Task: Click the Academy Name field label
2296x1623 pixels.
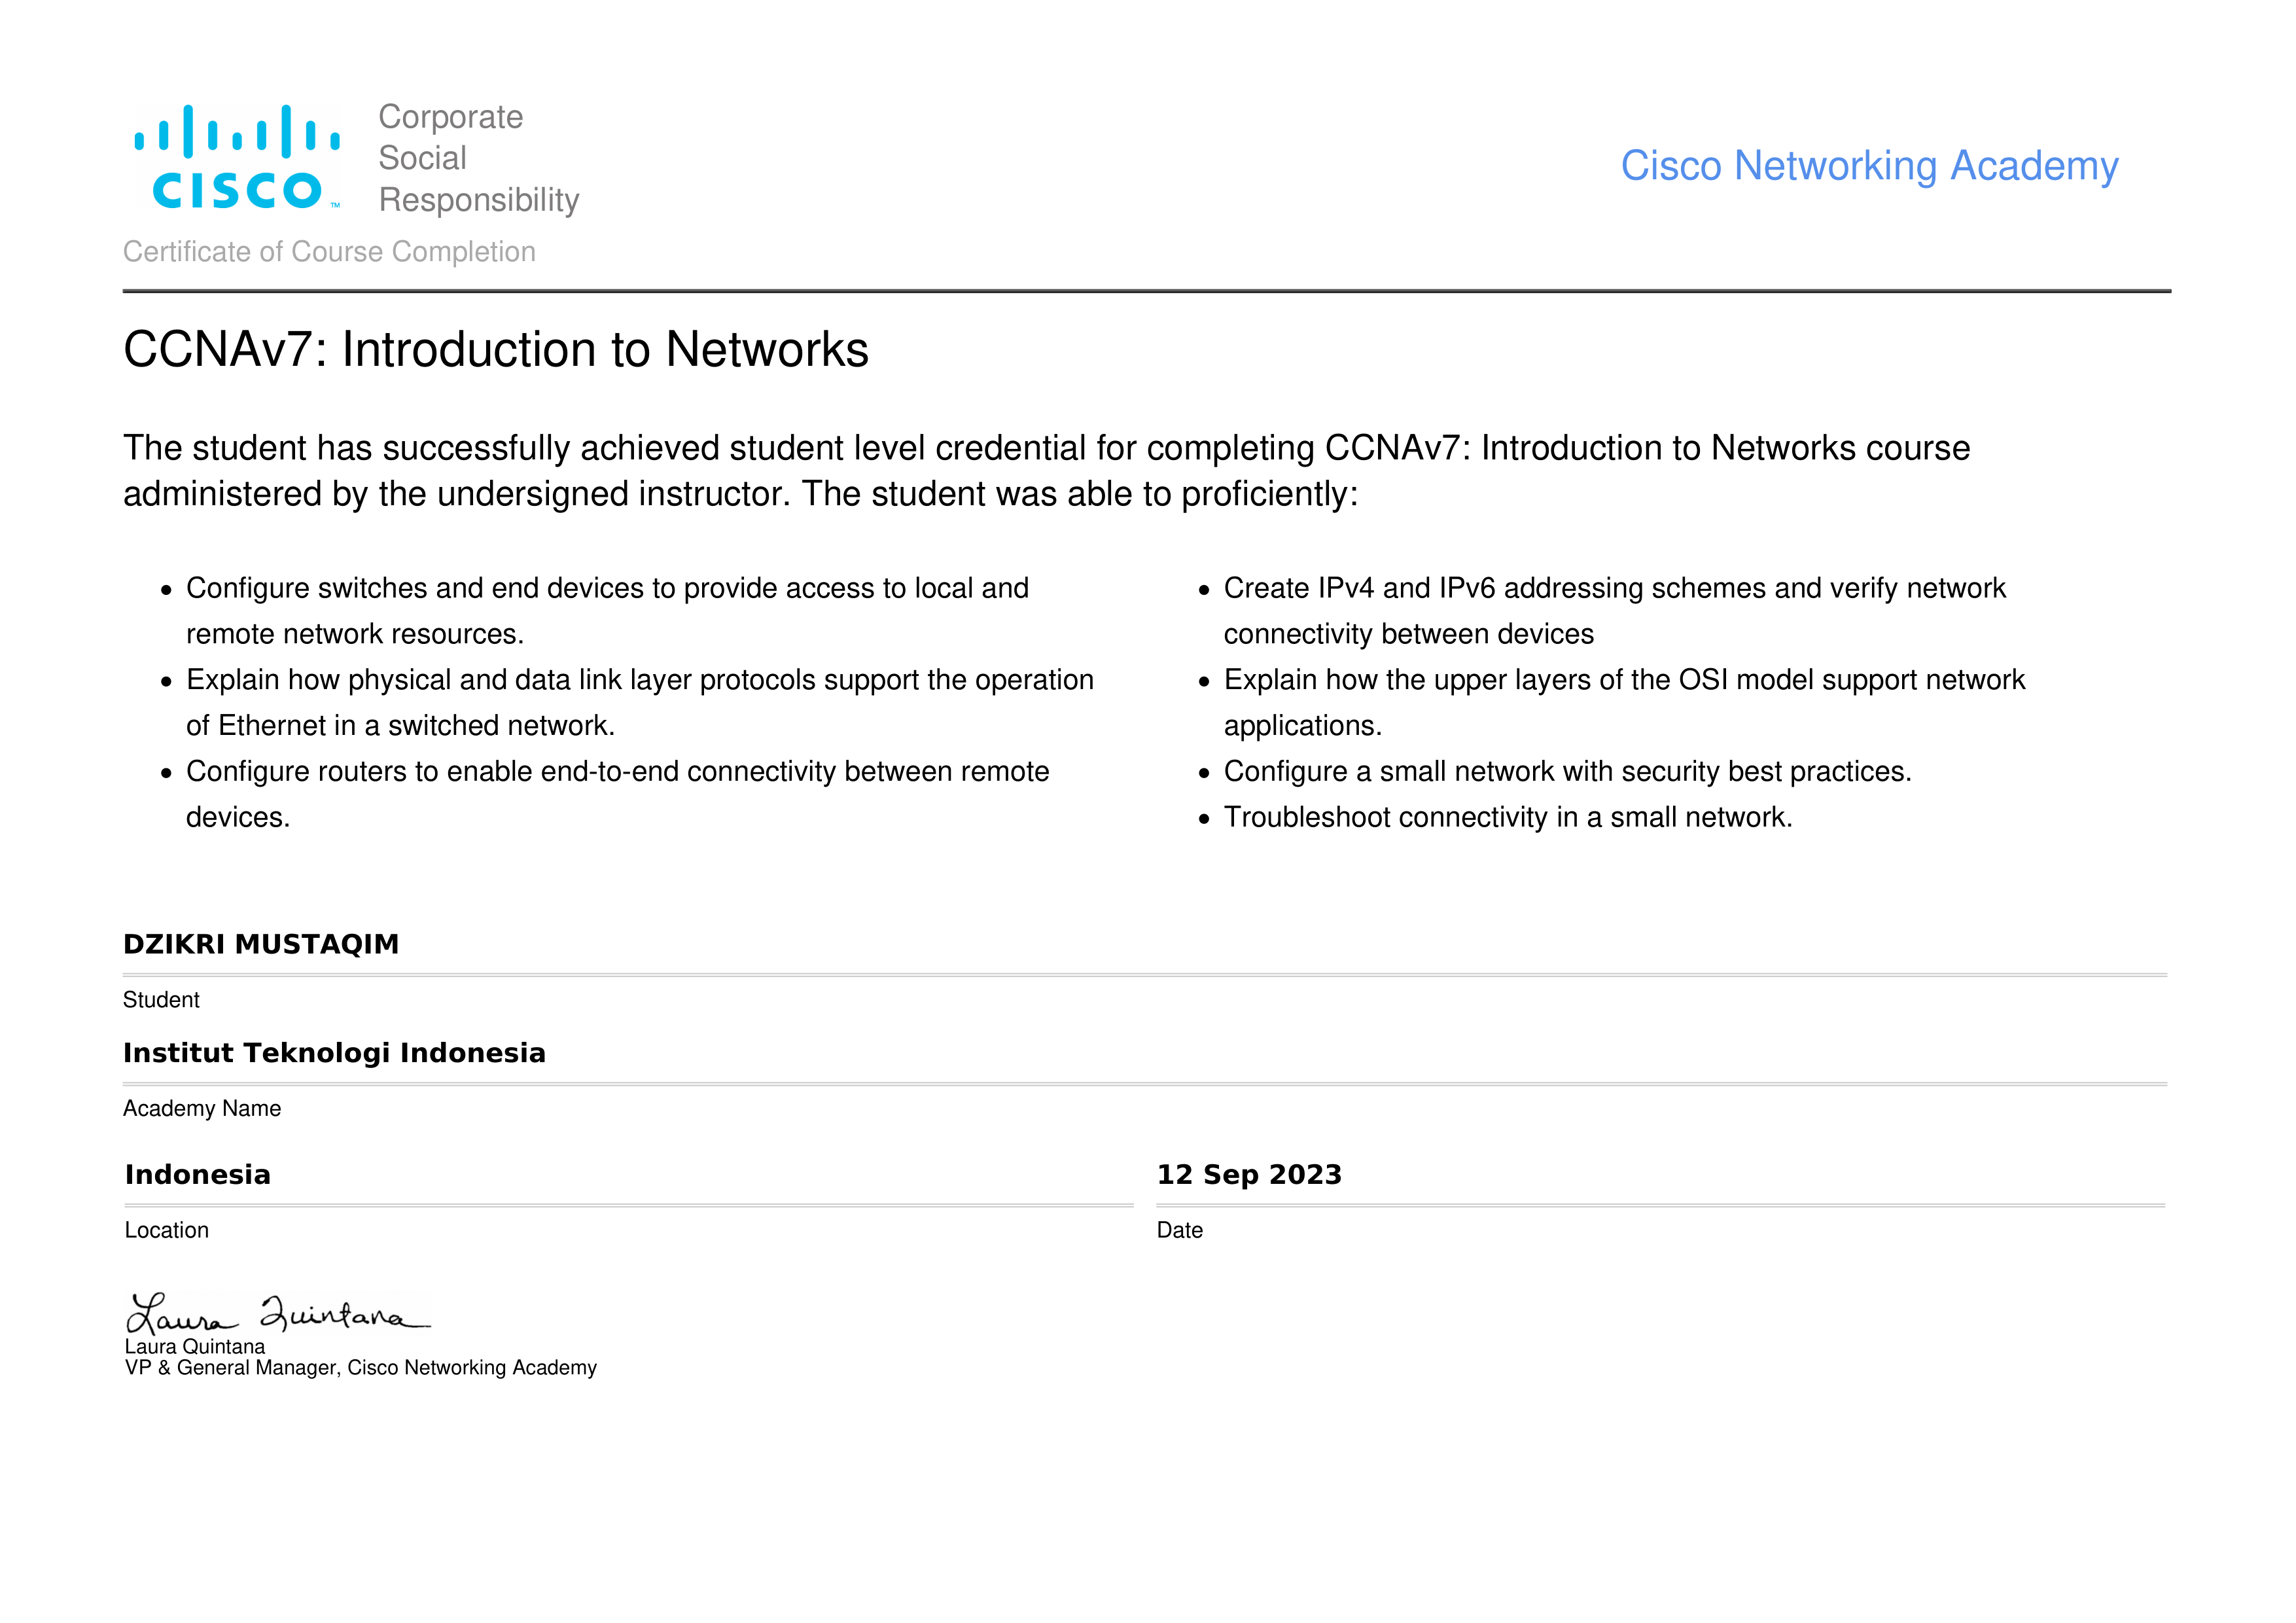Action: 202,1108
